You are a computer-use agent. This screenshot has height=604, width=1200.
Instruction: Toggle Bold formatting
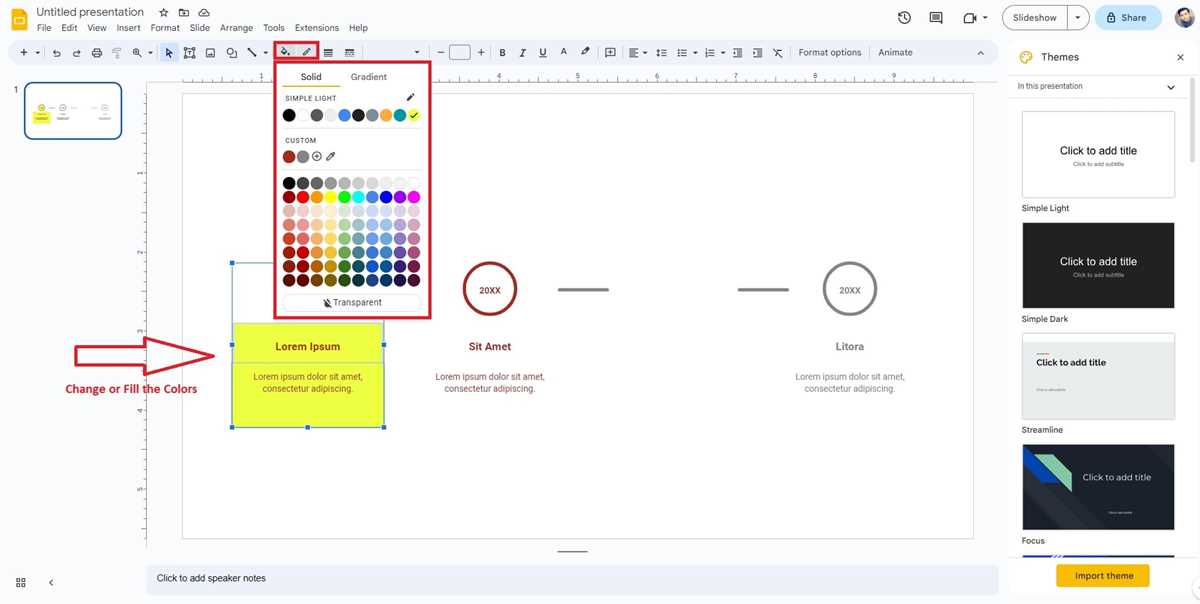click(x=503, y=53)
